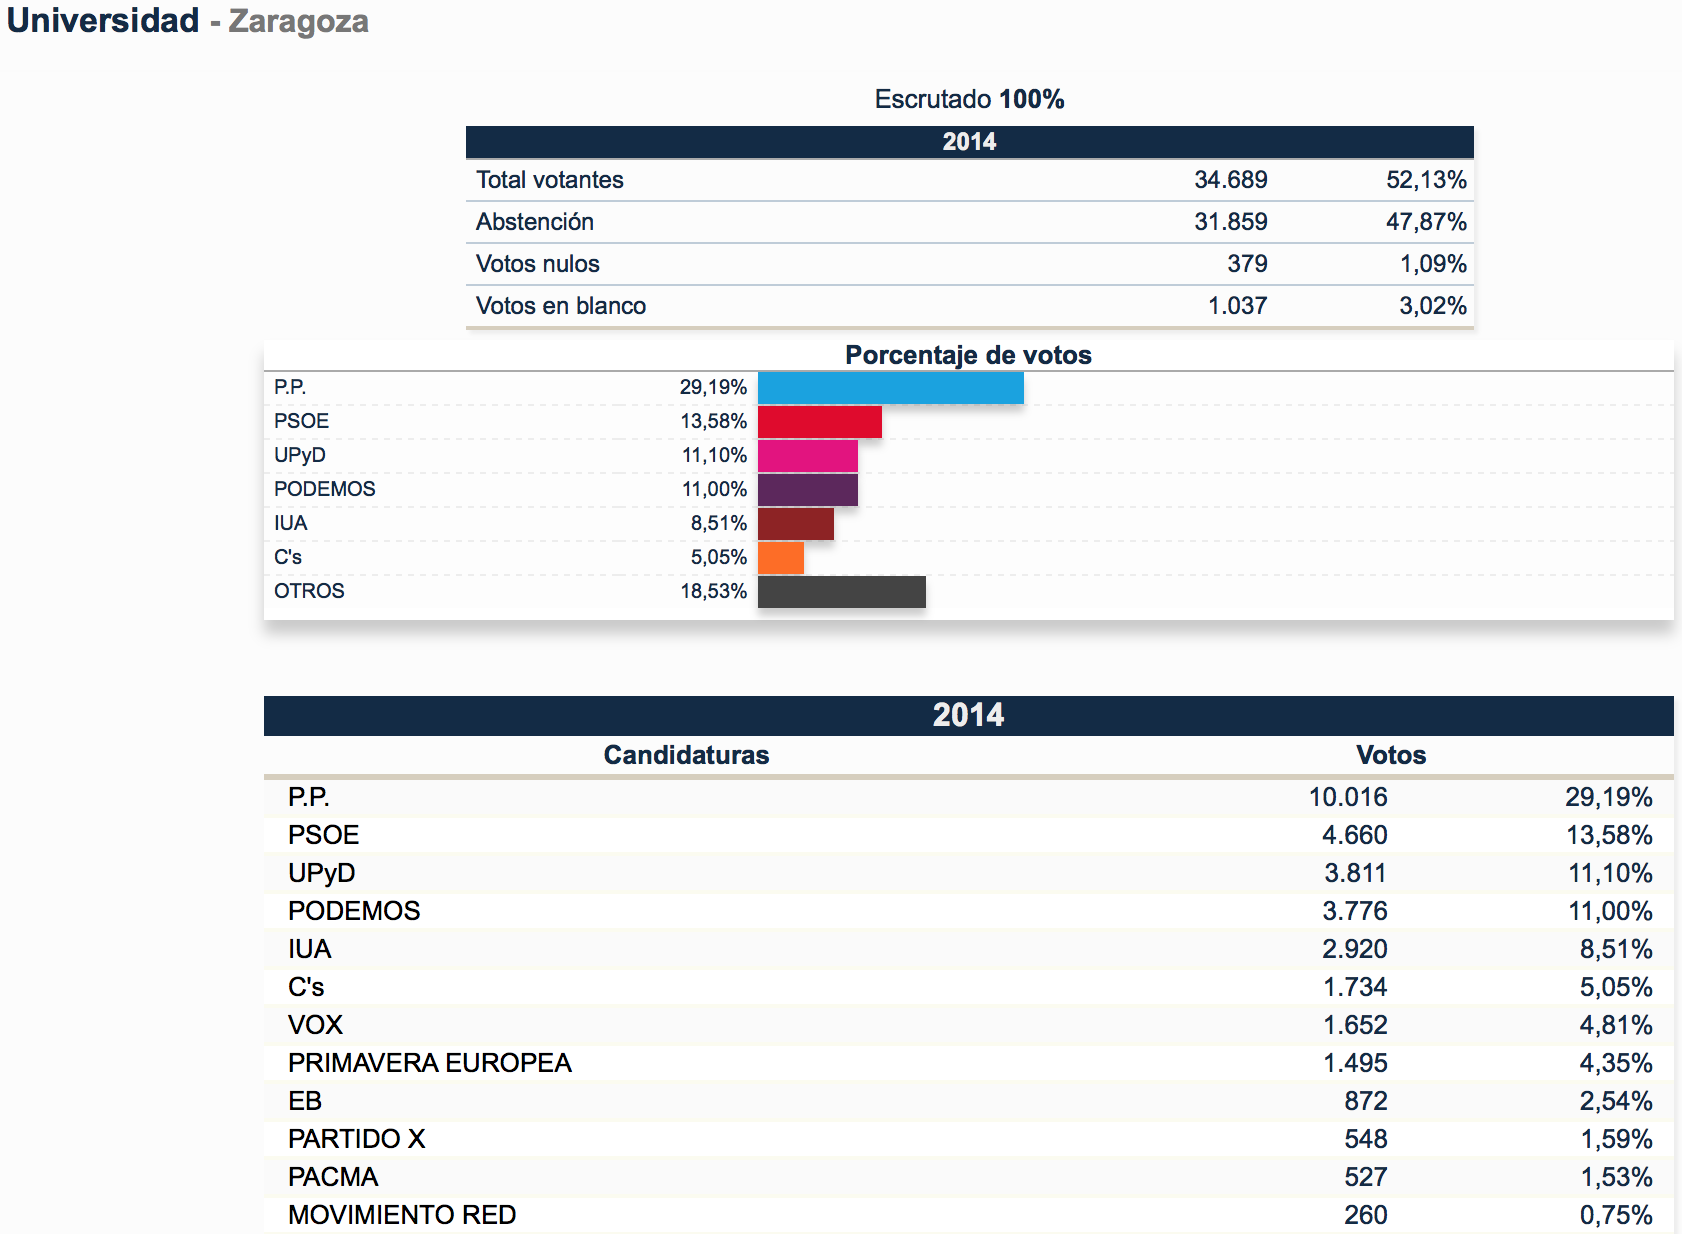Select the PSOE row in candidates table

click(968, 835)
